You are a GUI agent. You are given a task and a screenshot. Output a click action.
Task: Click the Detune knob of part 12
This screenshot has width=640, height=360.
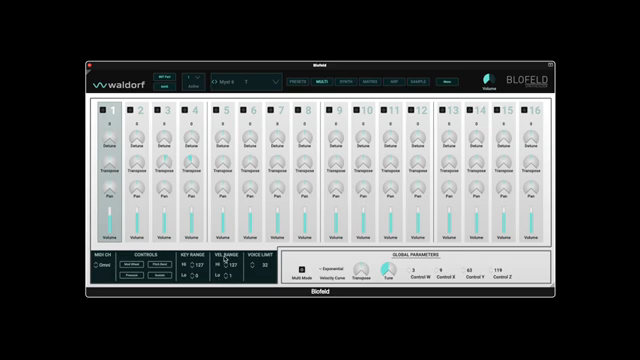pos(418,138)
